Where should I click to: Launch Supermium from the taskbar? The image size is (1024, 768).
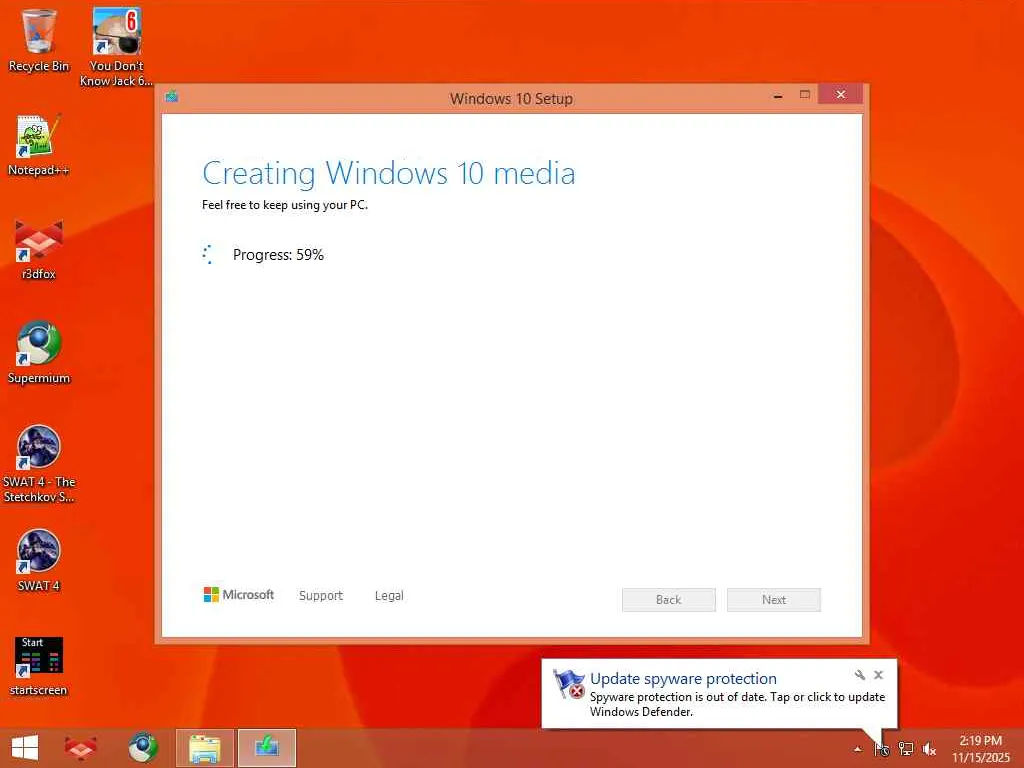pyautogui.click(x=143, y=748)
